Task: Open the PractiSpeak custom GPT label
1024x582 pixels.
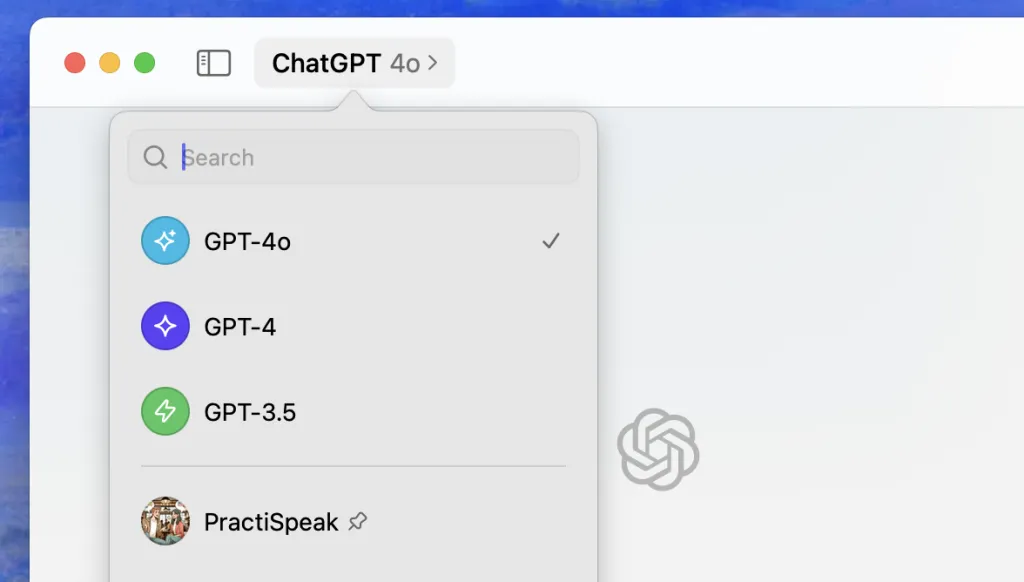Action: click(x=271, y=522)
